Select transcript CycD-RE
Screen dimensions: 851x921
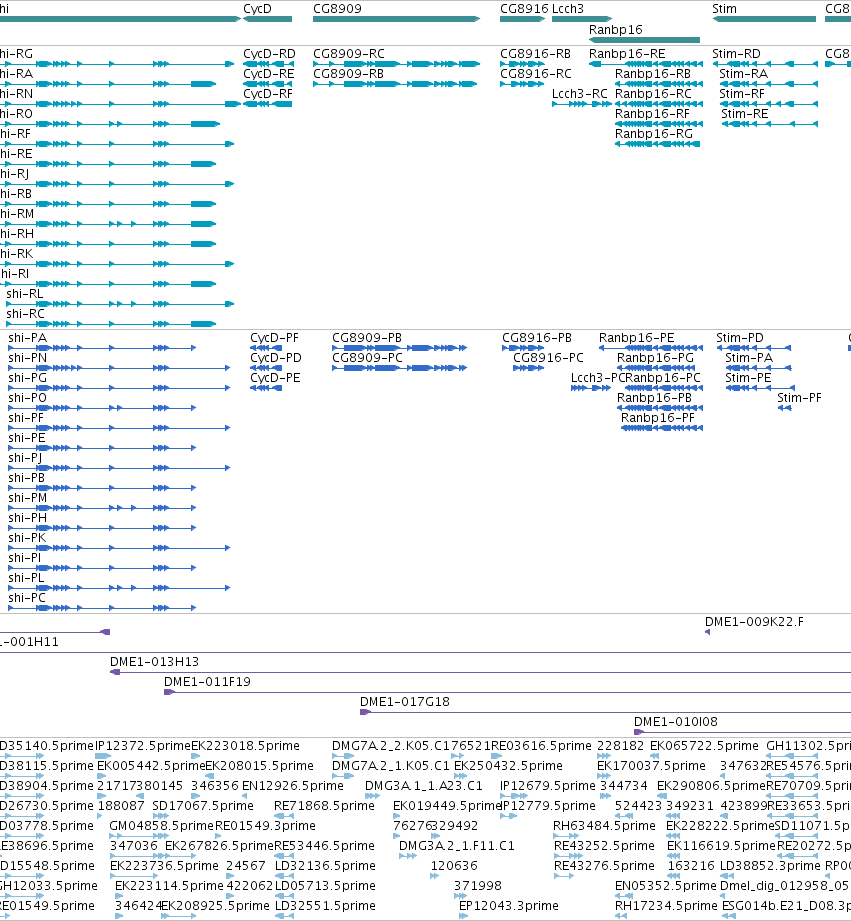(269, 73)
